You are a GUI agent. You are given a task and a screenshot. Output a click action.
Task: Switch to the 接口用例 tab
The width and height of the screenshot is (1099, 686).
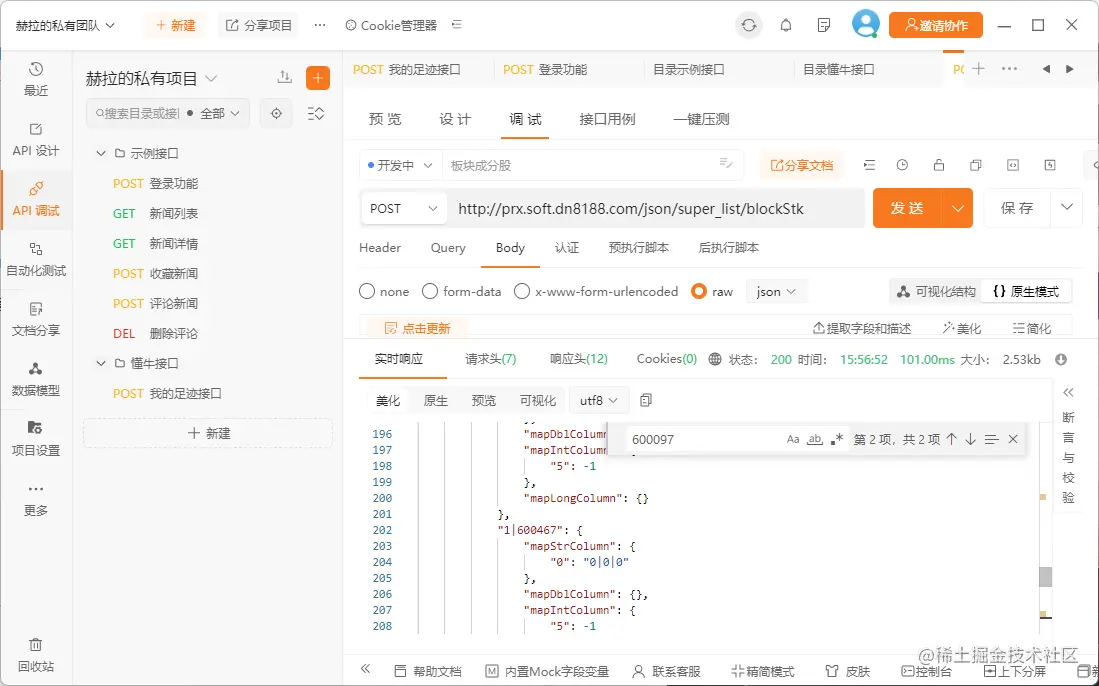607,119
